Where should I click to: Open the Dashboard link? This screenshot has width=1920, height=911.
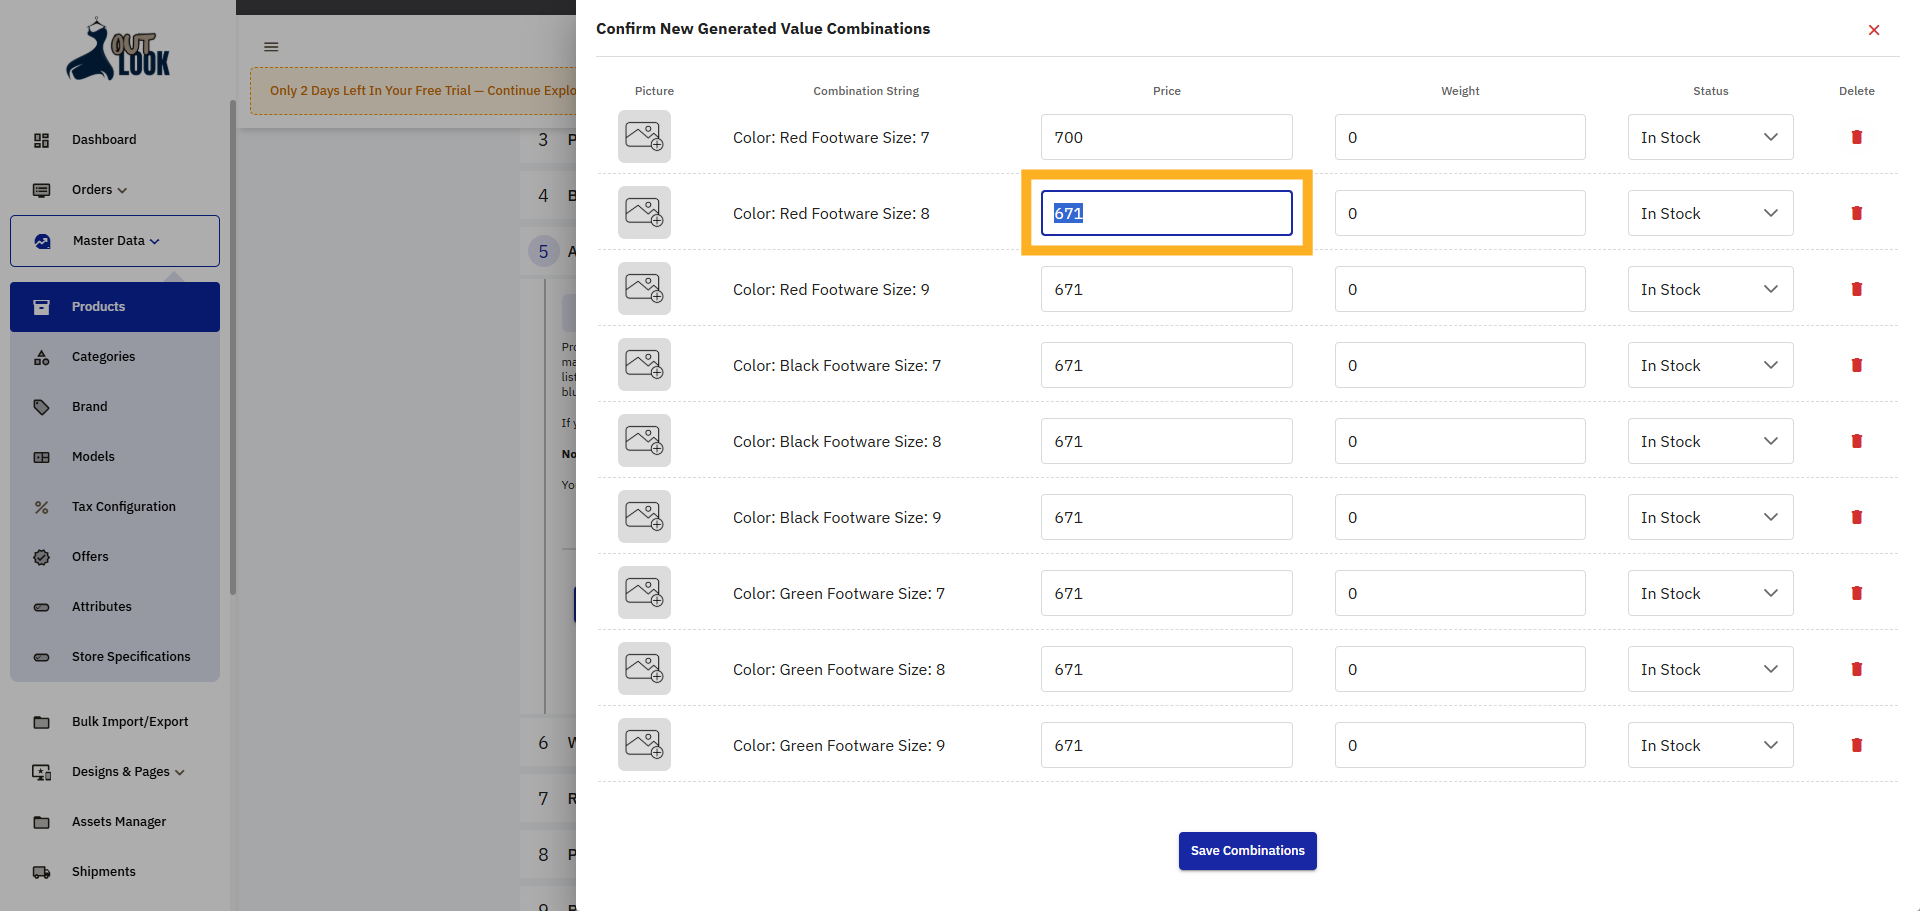[x=103, y=140]
